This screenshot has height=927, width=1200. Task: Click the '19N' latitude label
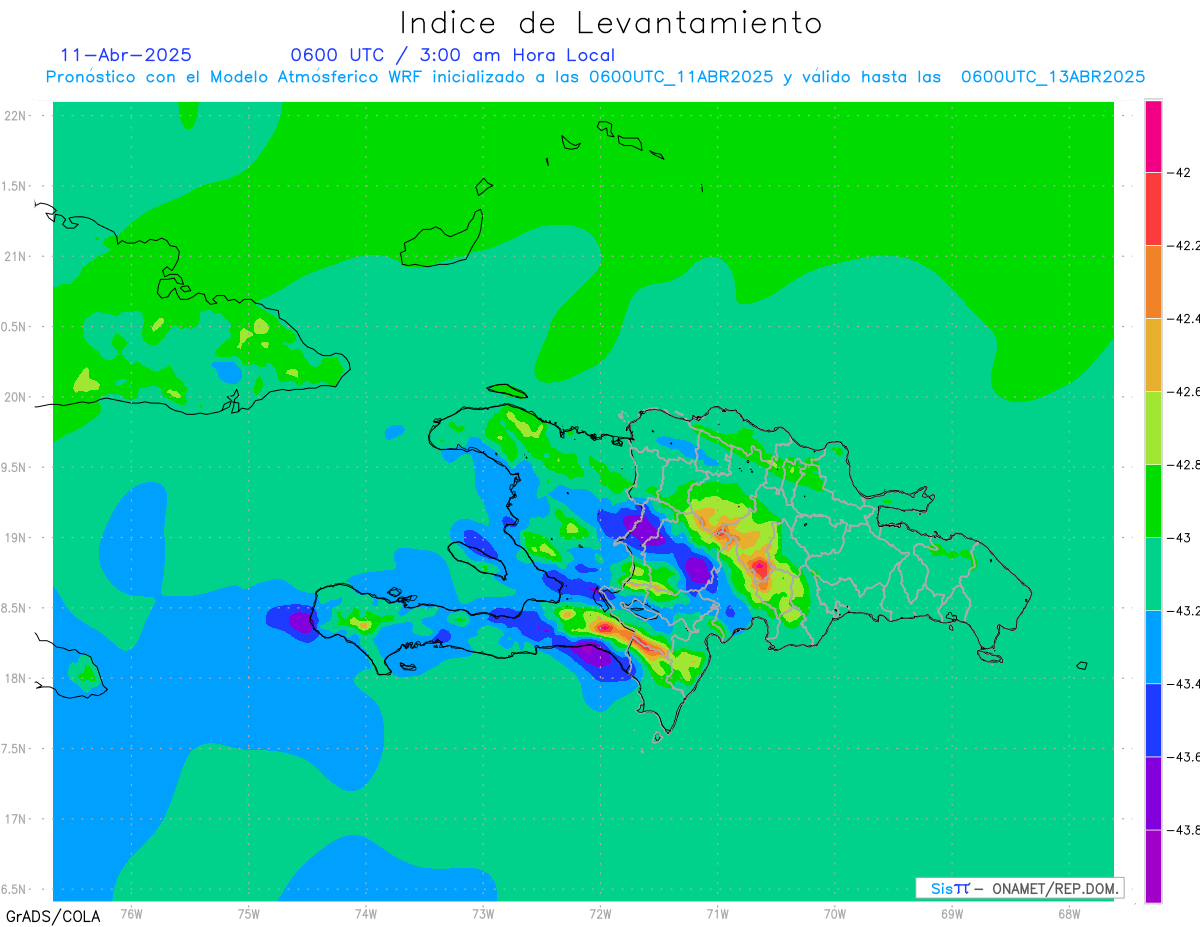(15, 538)
